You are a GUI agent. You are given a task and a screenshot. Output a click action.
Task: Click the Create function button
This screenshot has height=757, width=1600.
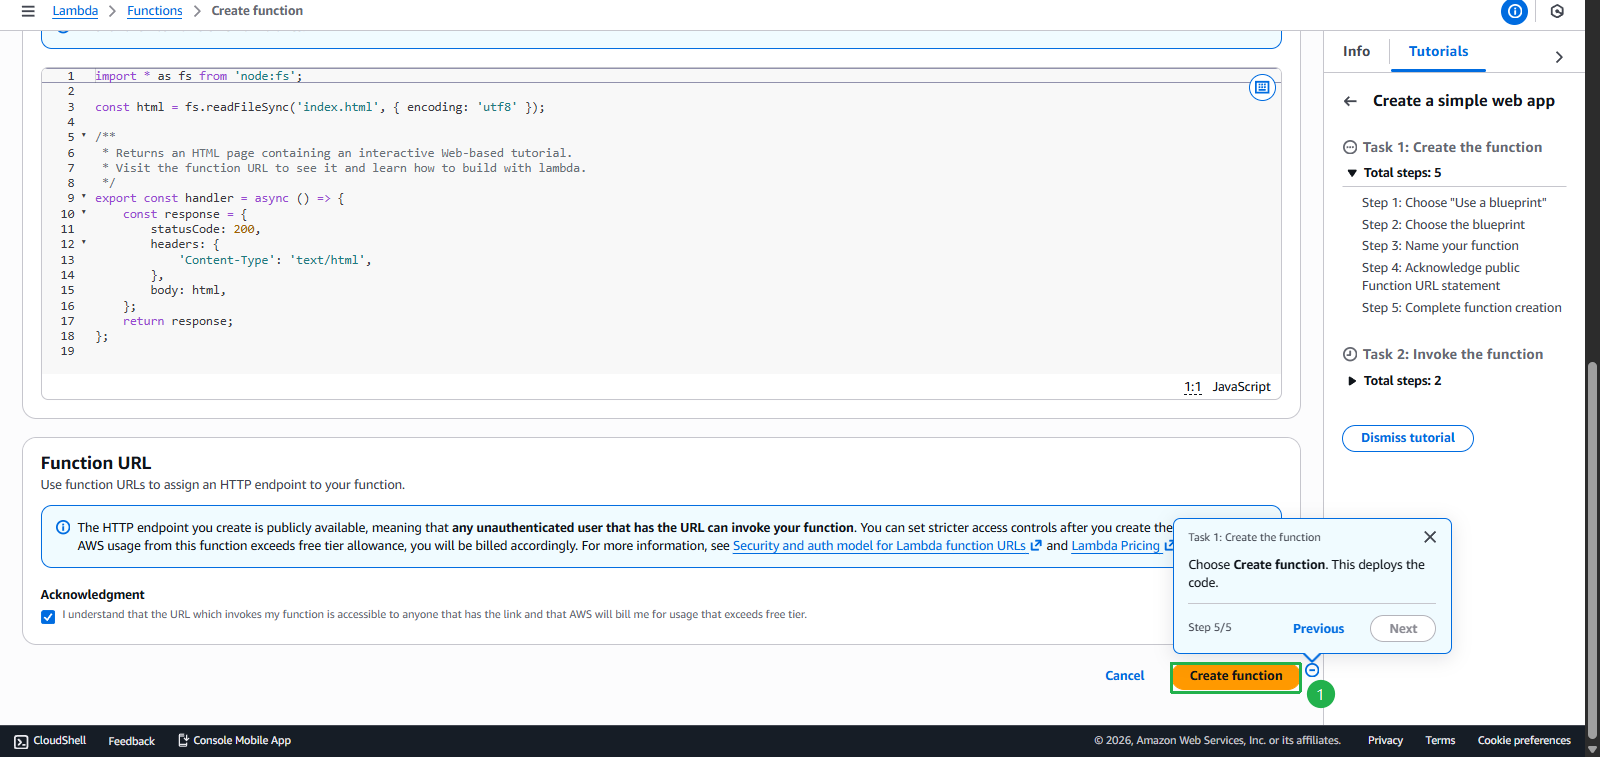click(x=1235, y=676)
